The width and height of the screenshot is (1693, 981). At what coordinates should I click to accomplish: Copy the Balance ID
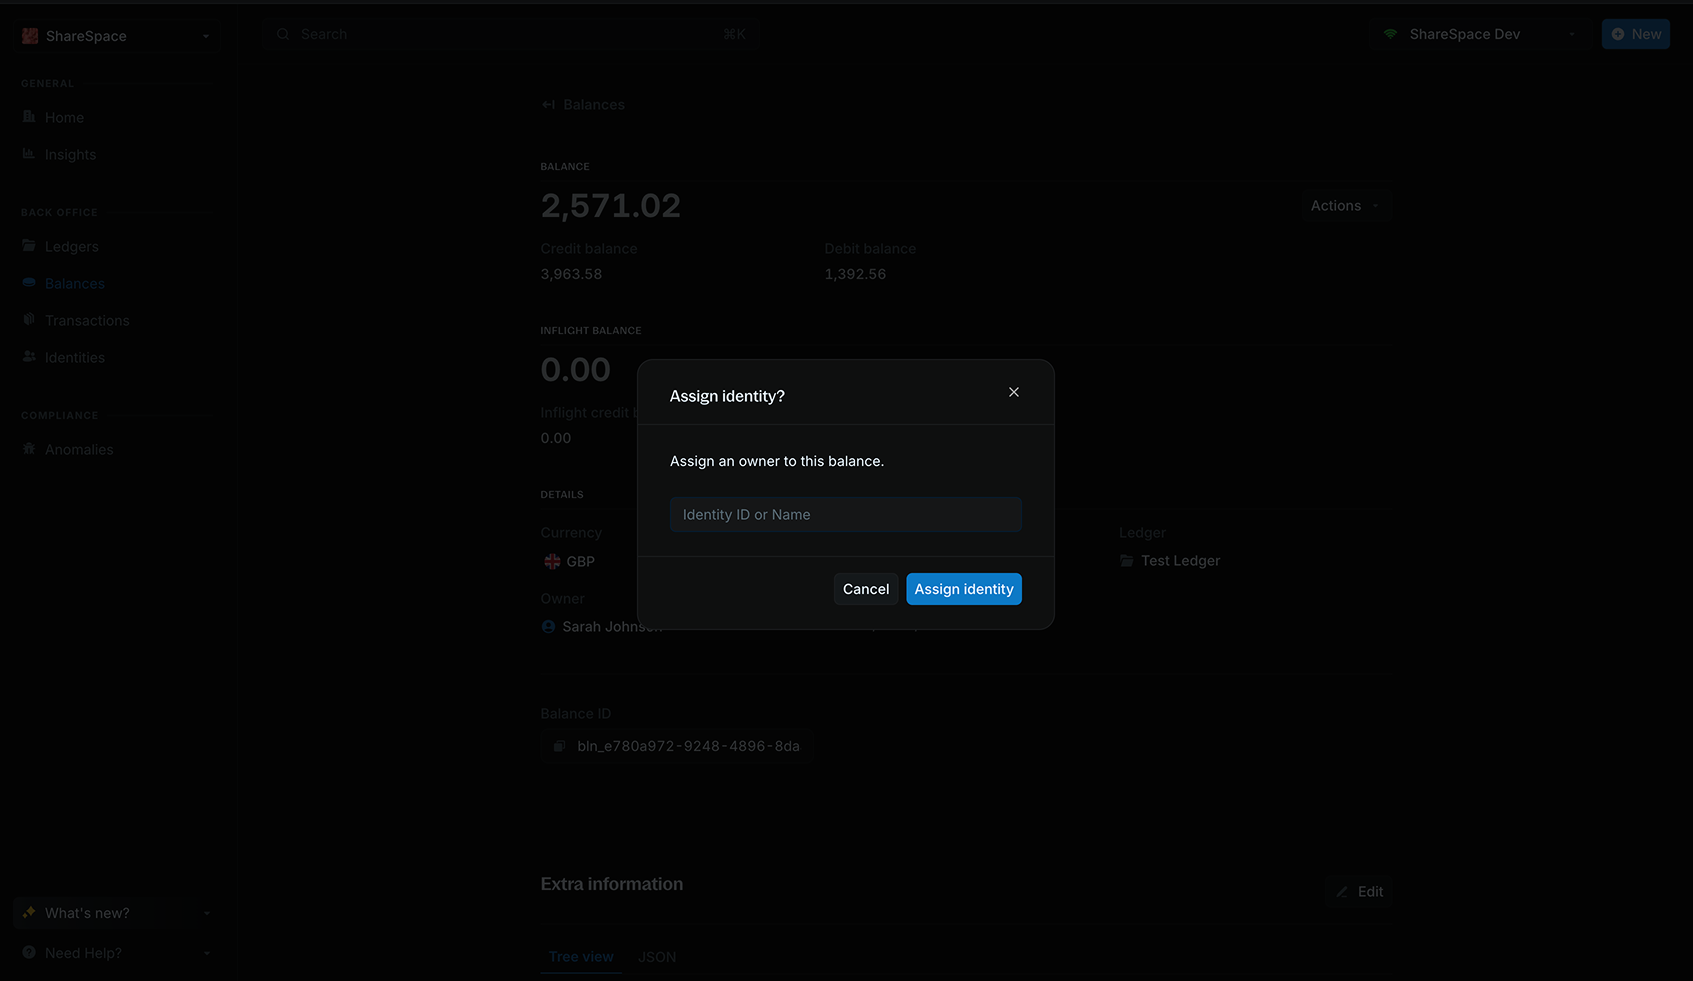(559, 746)
